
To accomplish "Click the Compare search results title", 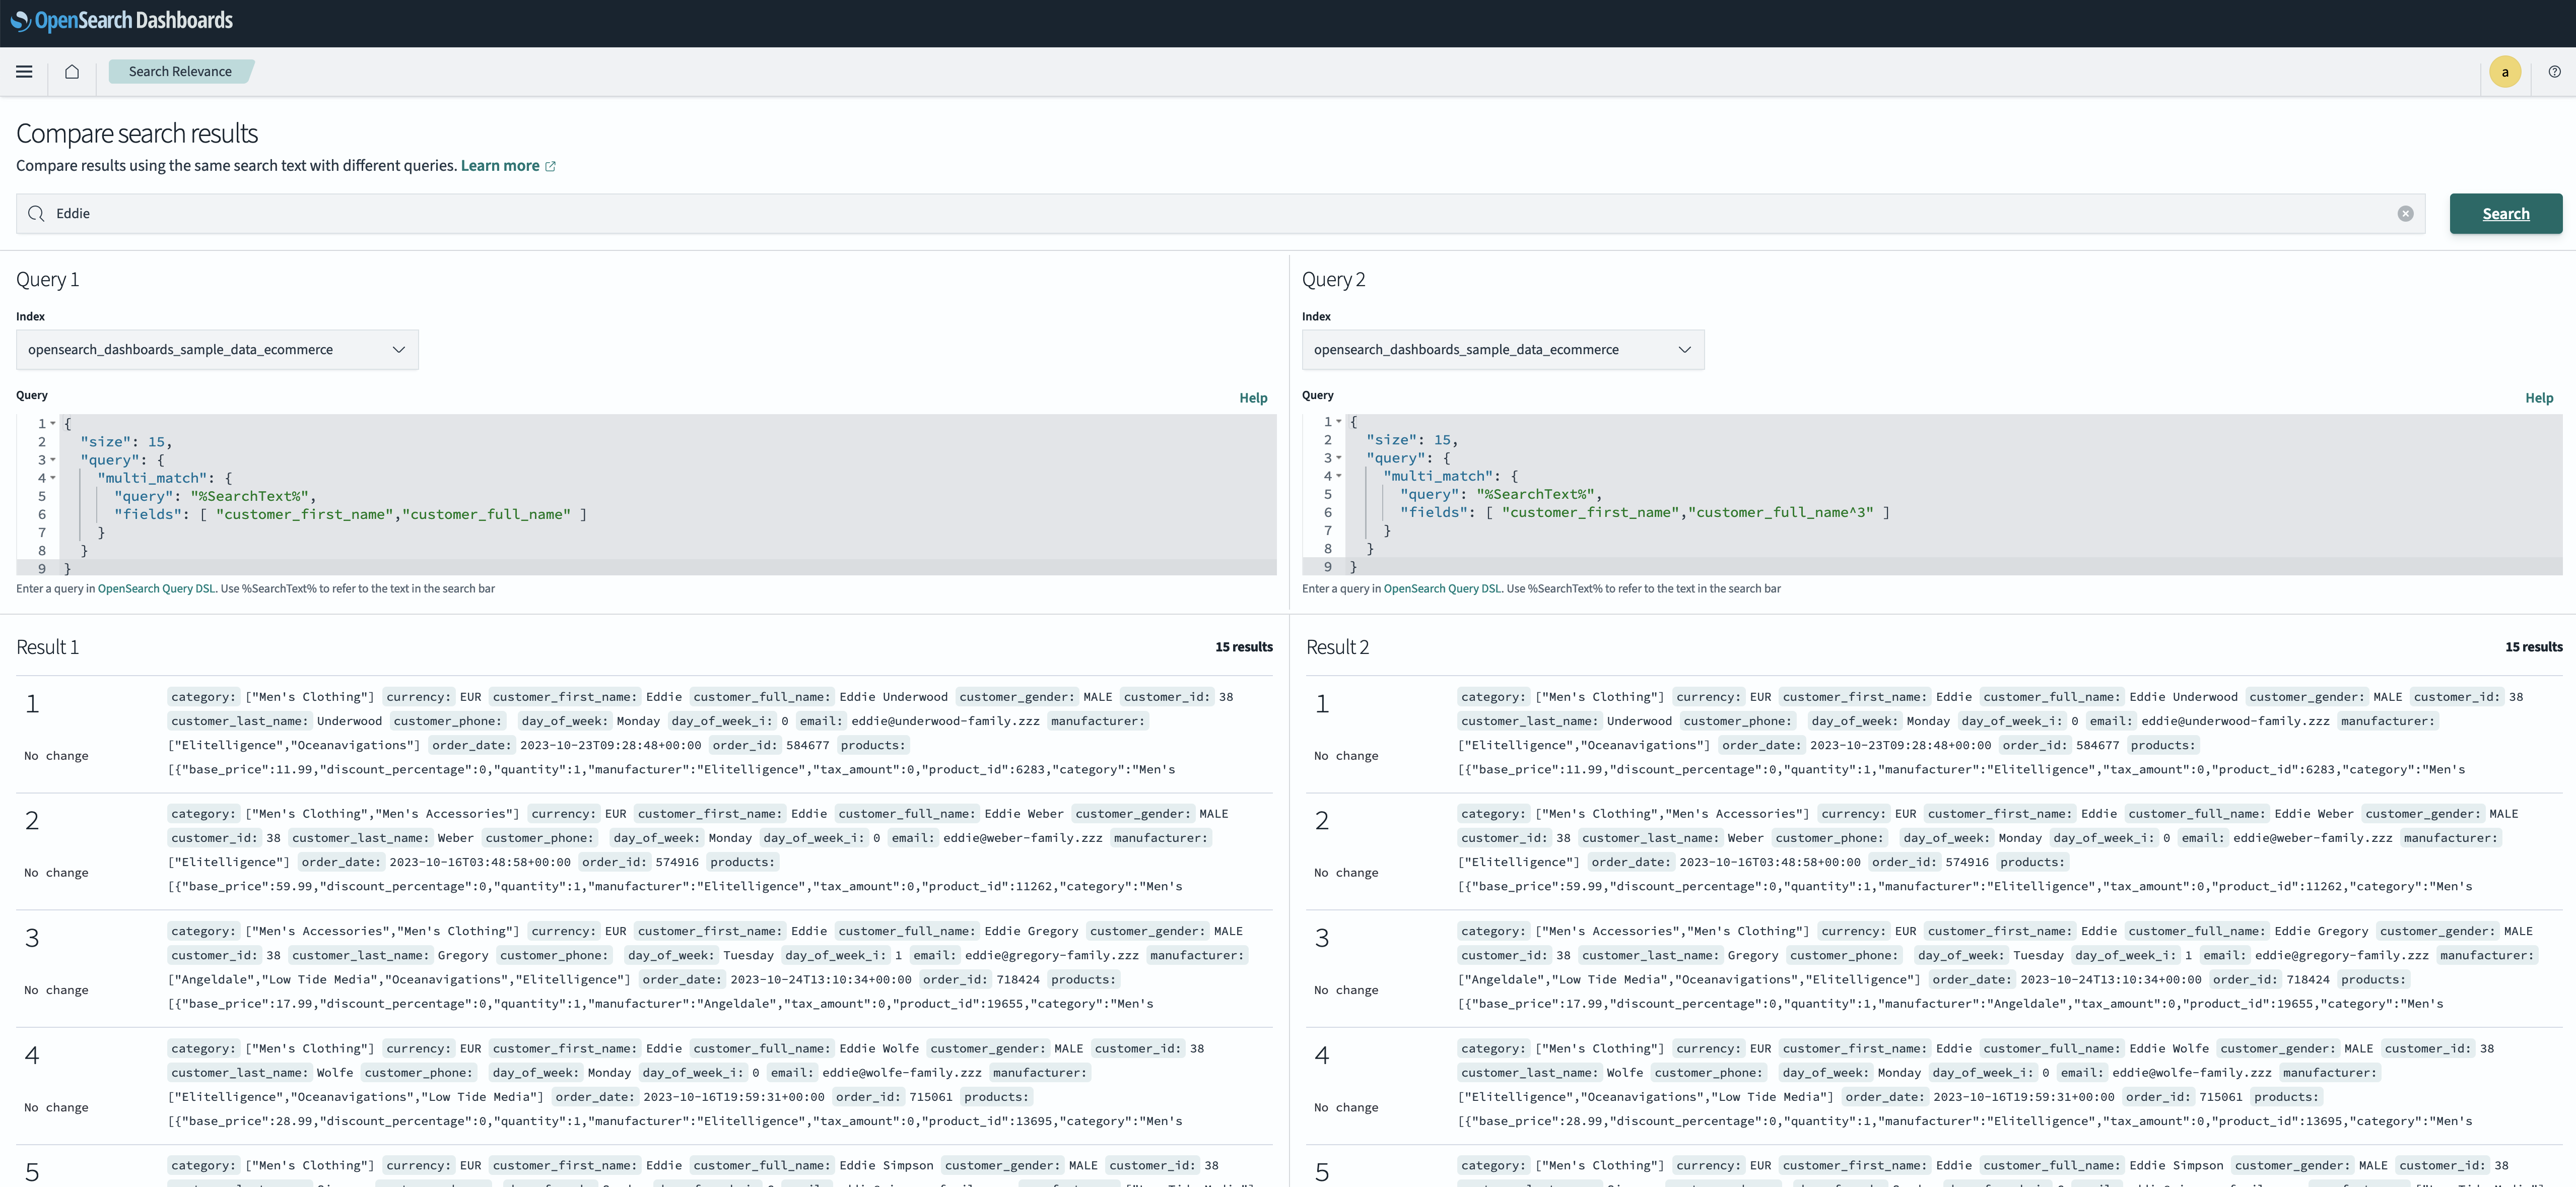I will click(137, 133).
